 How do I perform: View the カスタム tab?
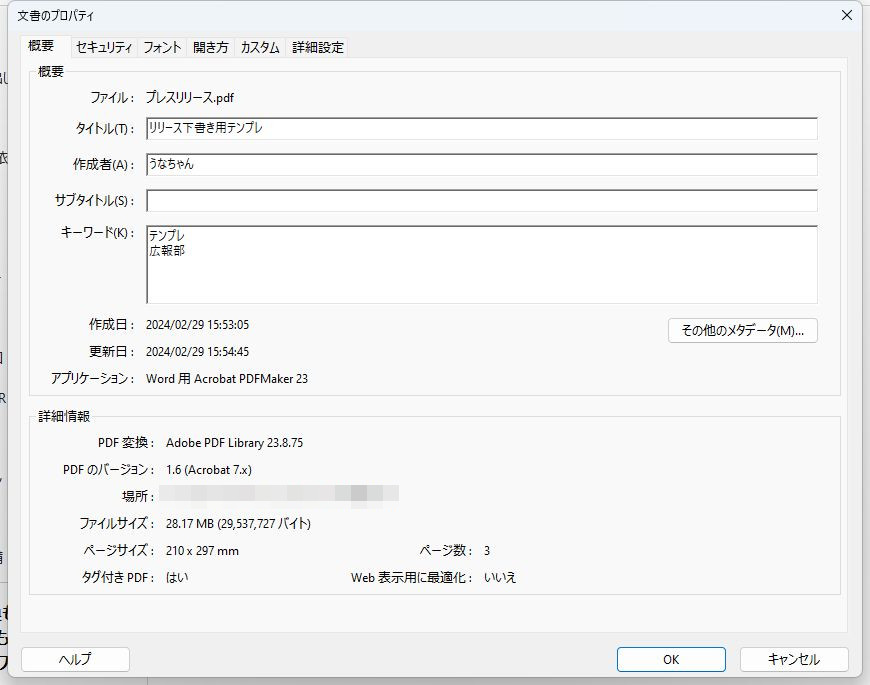(x=259, y=47)
